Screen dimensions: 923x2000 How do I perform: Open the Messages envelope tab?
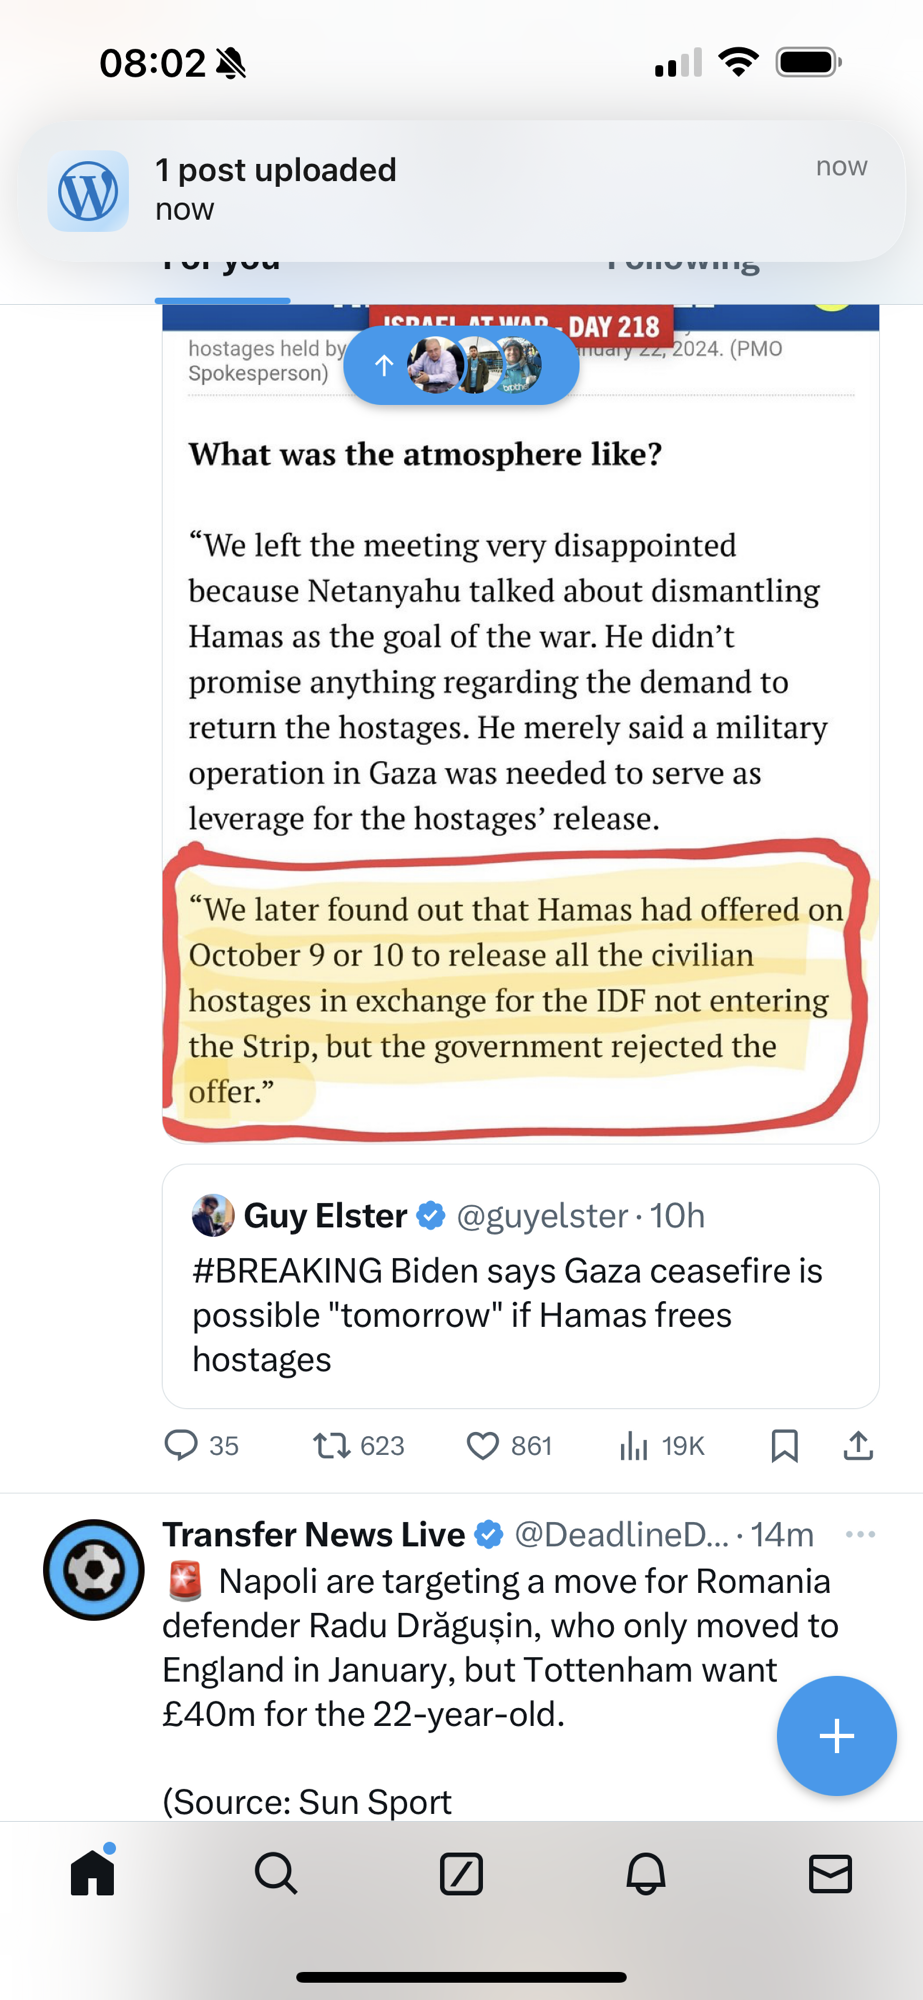830,1873
